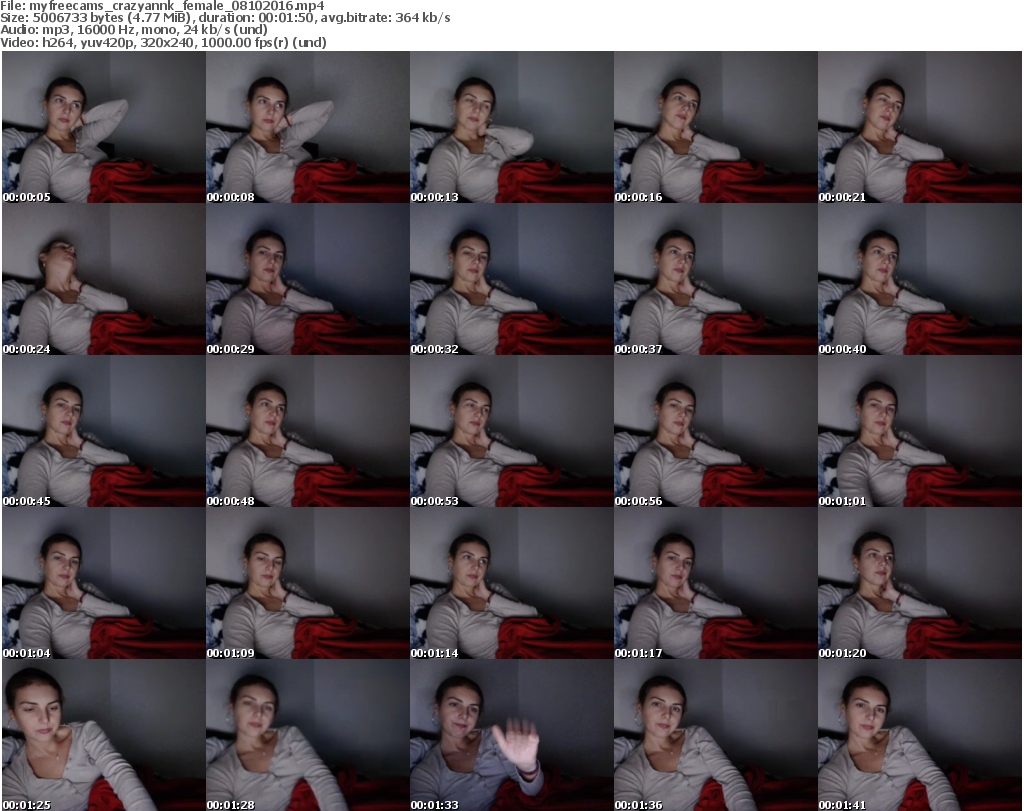
Task: Open the frame timestamped 00:01:28
Action: [308, 735]
